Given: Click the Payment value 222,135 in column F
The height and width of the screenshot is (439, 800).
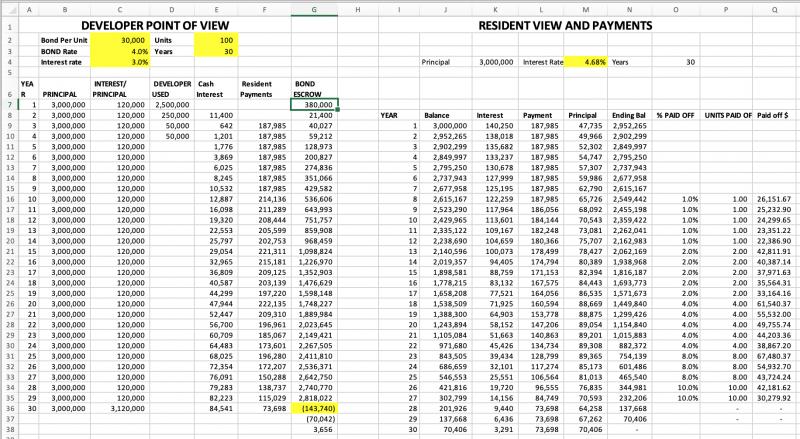Looking at the screenshot, I should [x=271, y=304].
